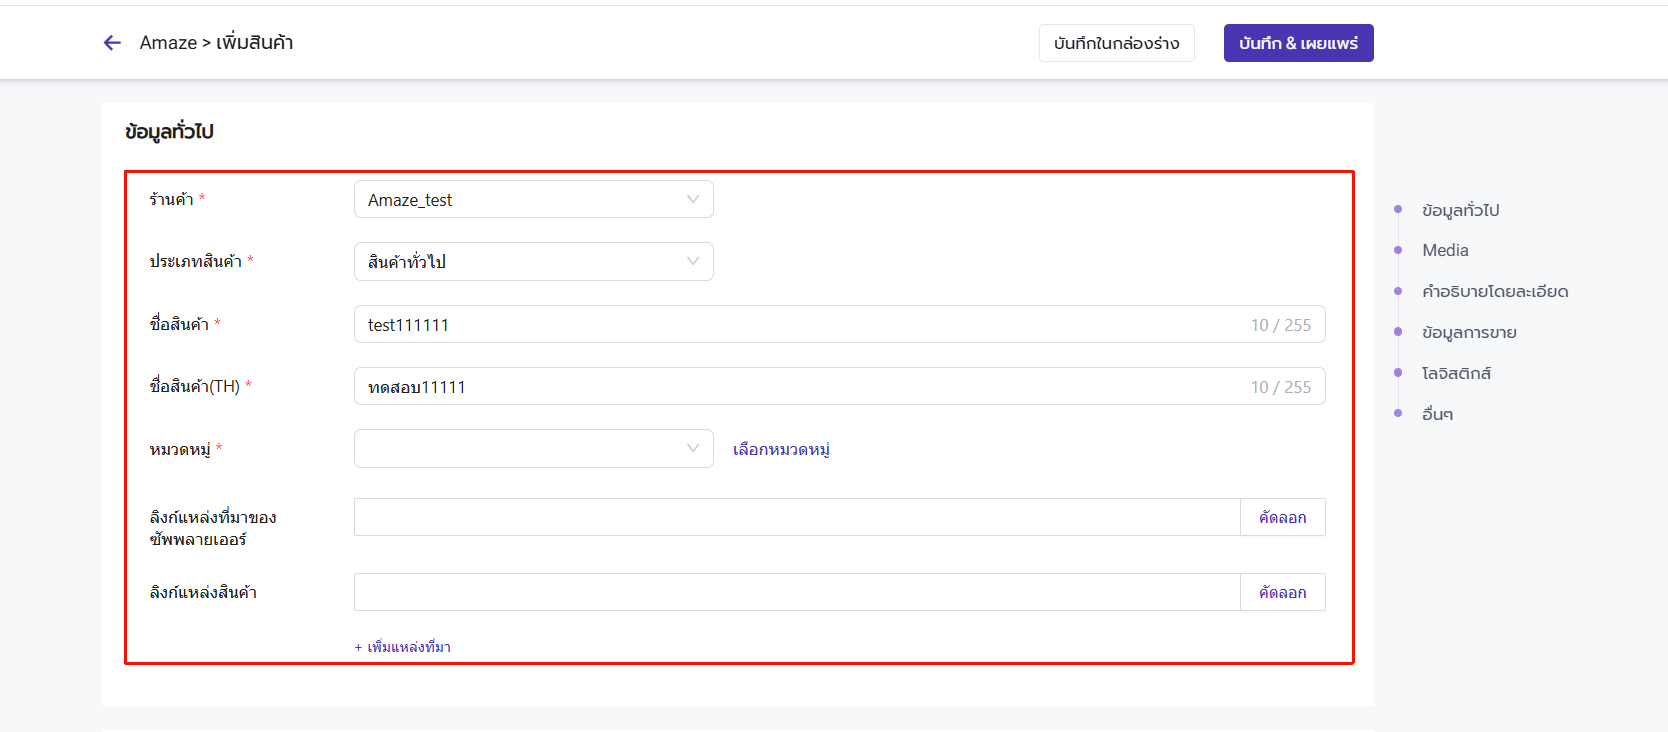Click the + เพิ่มแหล่งที่มา link
Image resolution: width=1668 pixels, height=732 pixels.
pyautogui.click(x=403, y=647)
